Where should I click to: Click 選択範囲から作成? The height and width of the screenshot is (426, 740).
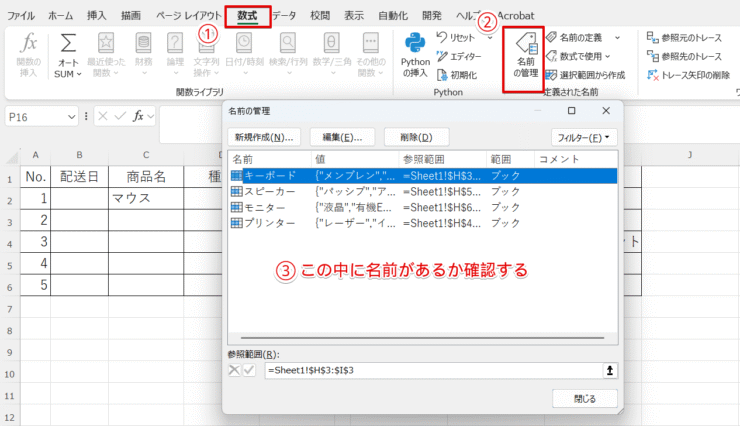coord(585,75)
